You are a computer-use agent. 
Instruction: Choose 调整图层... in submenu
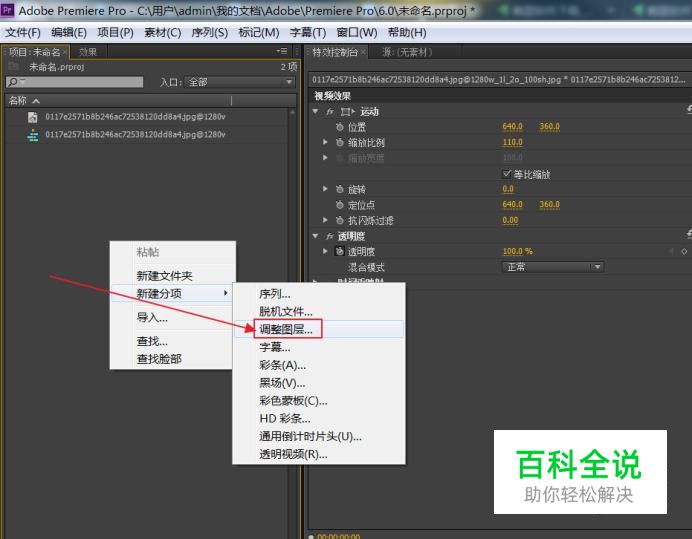(319, 329)
